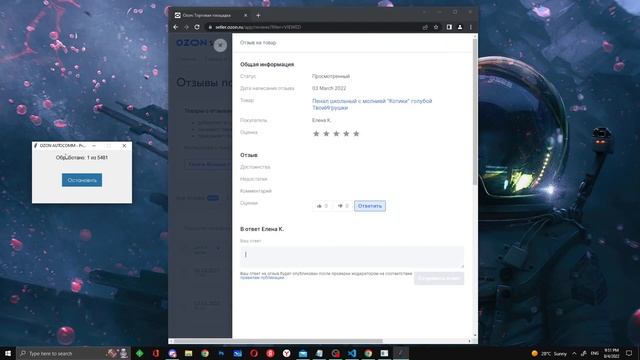Open the Windows Start menu
640x360 pixels.
(8, 353)
